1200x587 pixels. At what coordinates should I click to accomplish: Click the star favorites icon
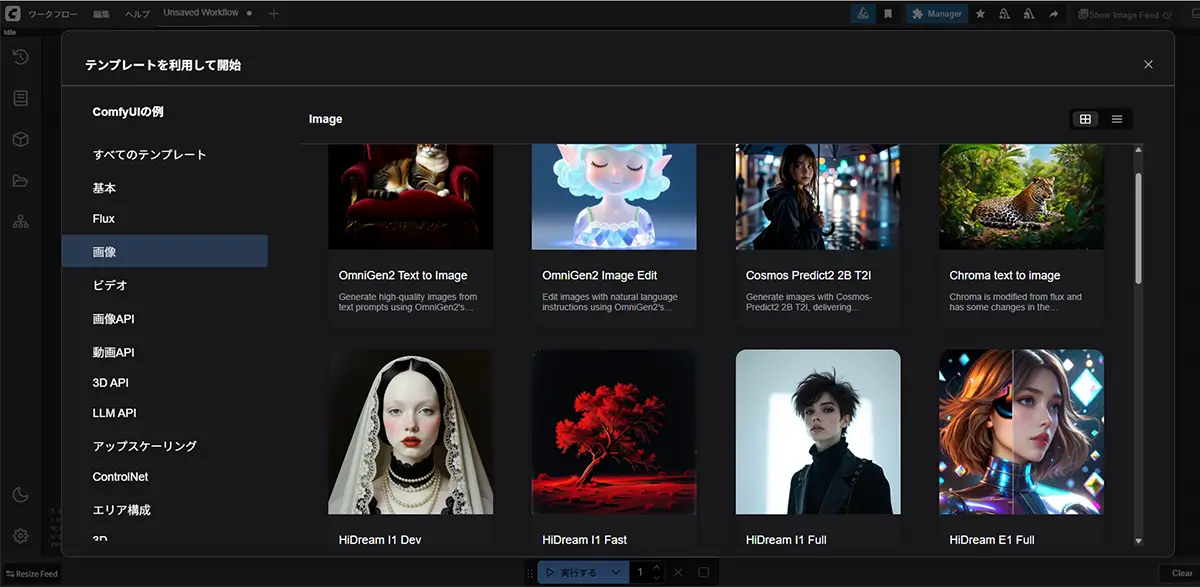click(980, 14)
